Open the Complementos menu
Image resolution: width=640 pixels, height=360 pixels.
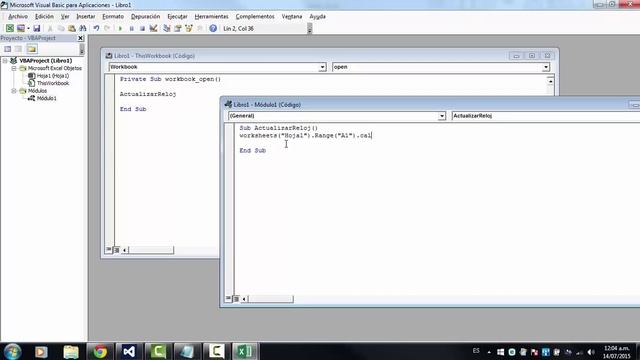[x=255, y=16]
